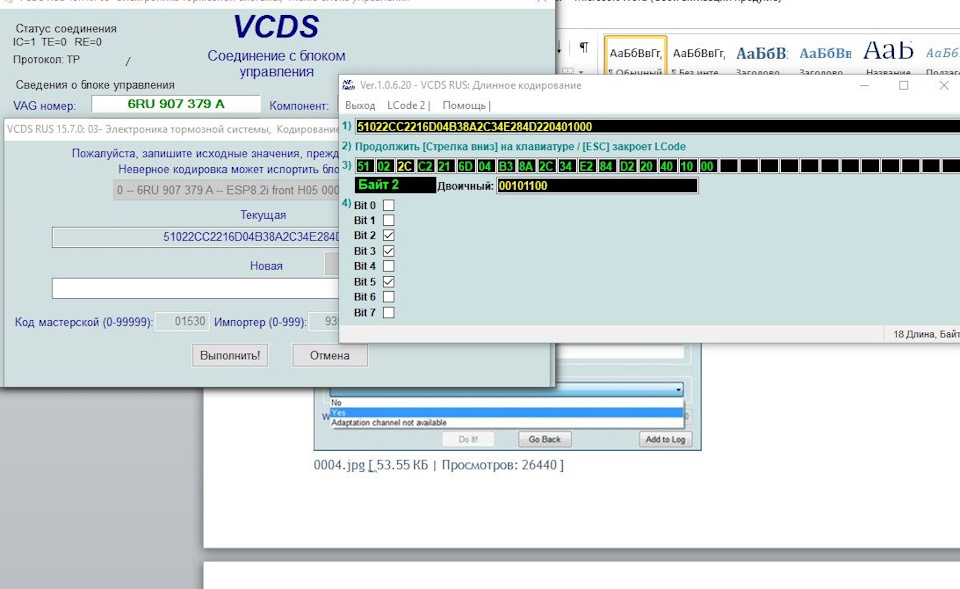This screenshot has width=960, height=589.
Task: Tick the Bit 4 checkbox
Action: 388,266
